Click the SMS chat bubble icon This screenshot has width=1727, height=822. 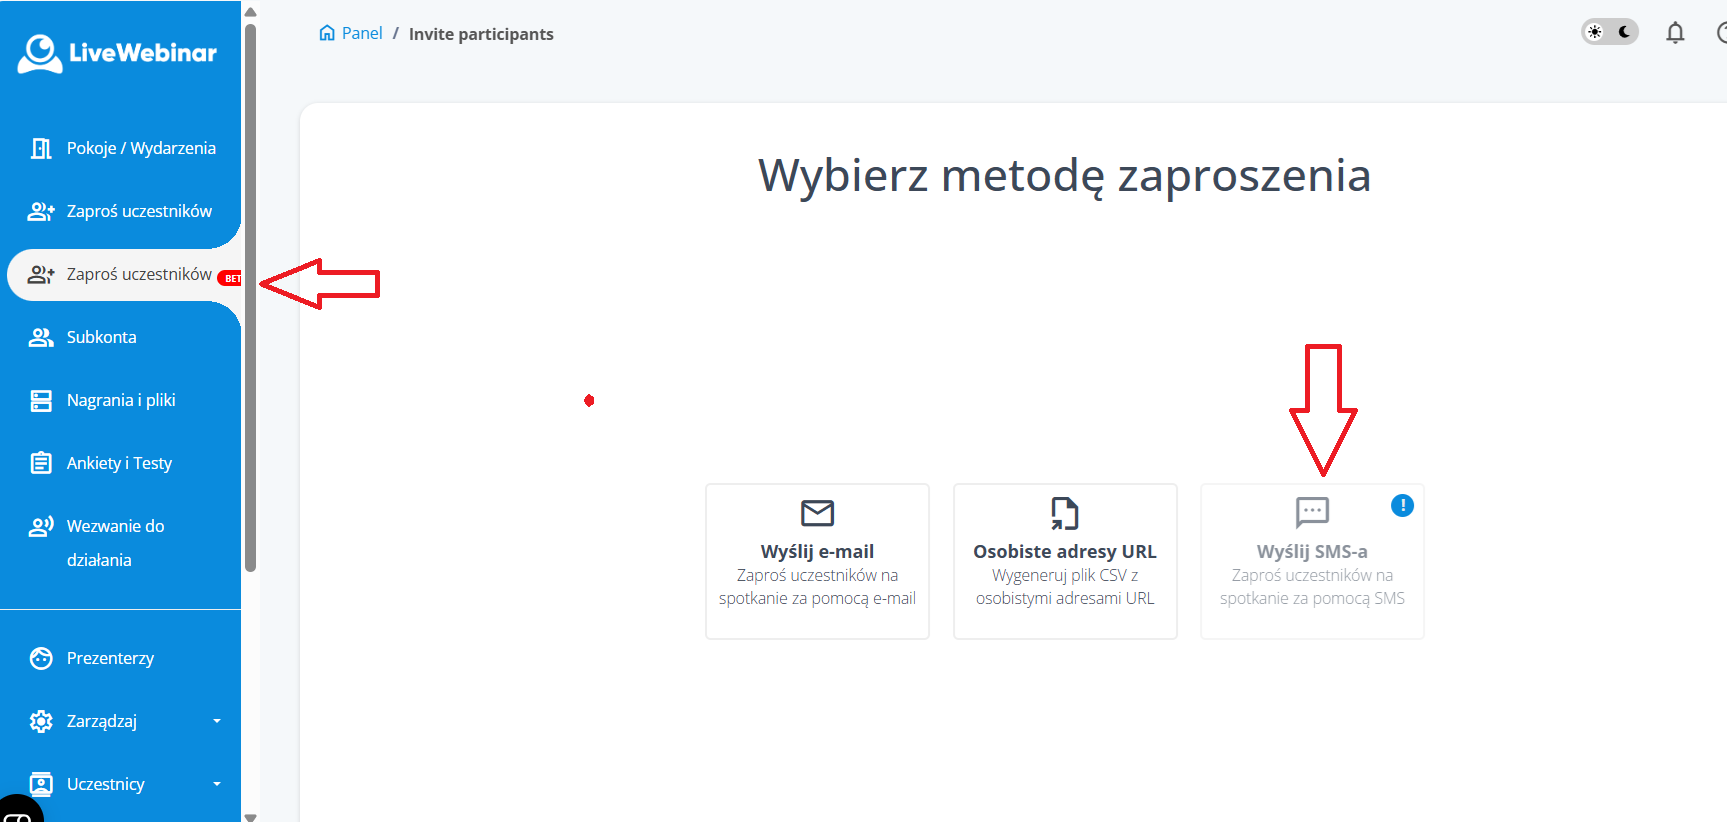pyautogui.click(x=1312, y=512)
